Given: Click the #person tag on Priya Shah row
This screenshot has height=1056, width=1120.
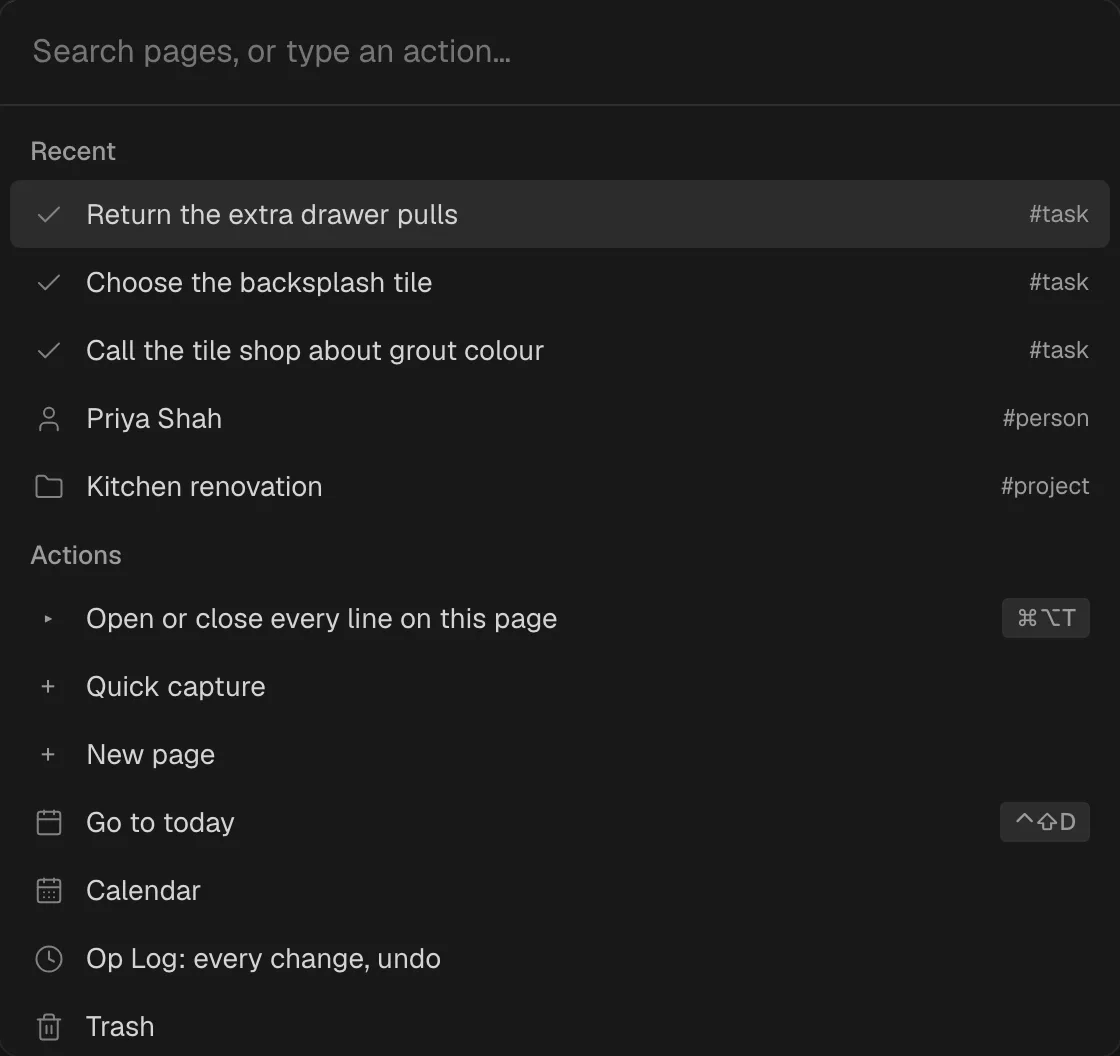Looking at the screenshot, I should pyautogui.click(x=1046, y=419).
